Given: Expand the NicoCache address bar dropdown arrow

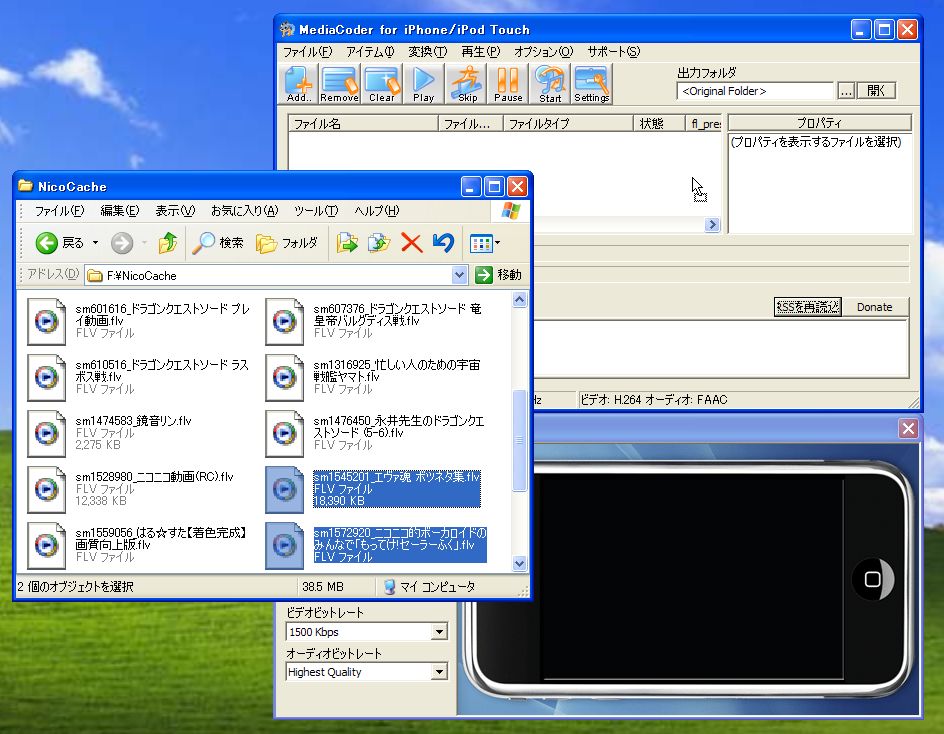Looking at the screenshot, I should click(x=459, y=275).
